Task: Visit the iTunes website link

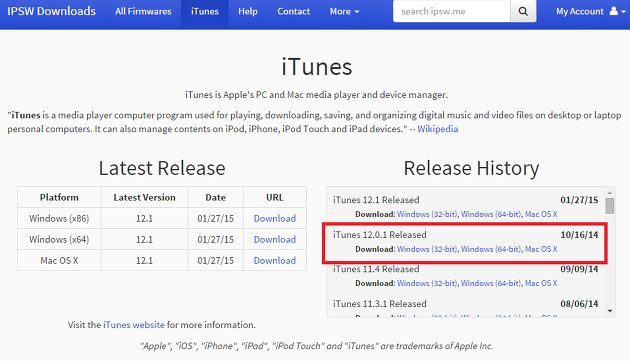Action: coord(134,325)
